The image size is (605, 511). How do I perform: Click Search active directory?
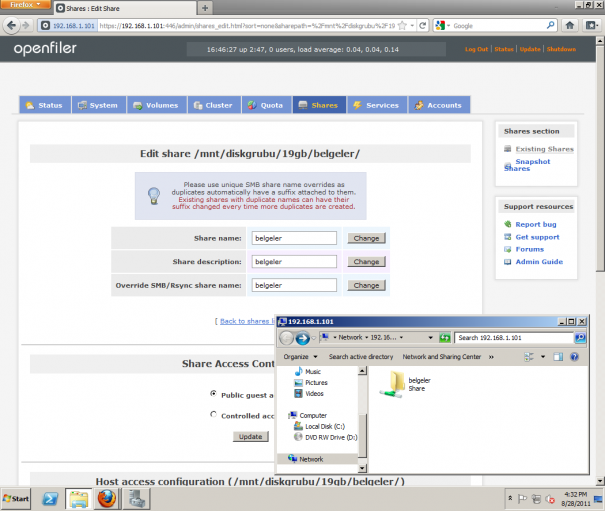[x=361, y=357]
